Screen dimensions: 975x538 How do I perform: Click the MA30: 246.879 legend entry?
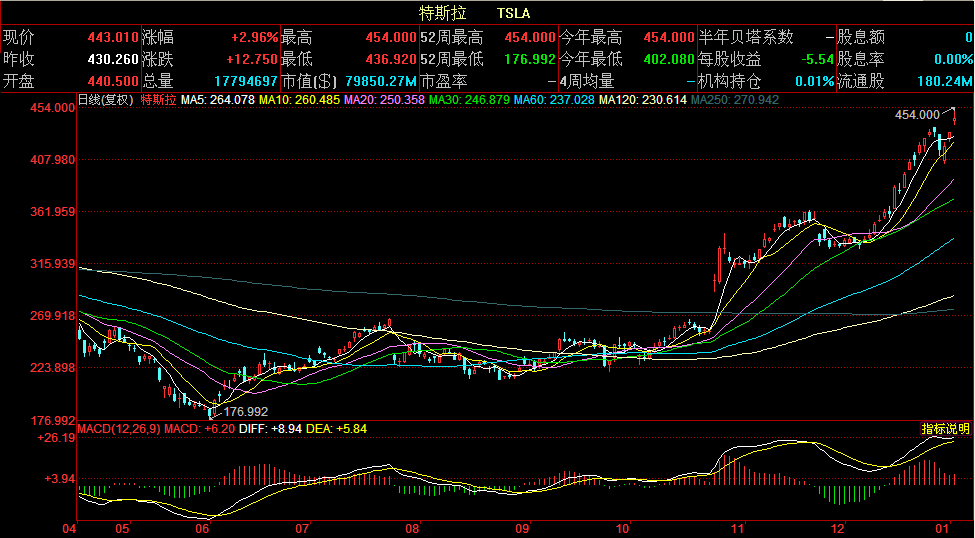469,100
